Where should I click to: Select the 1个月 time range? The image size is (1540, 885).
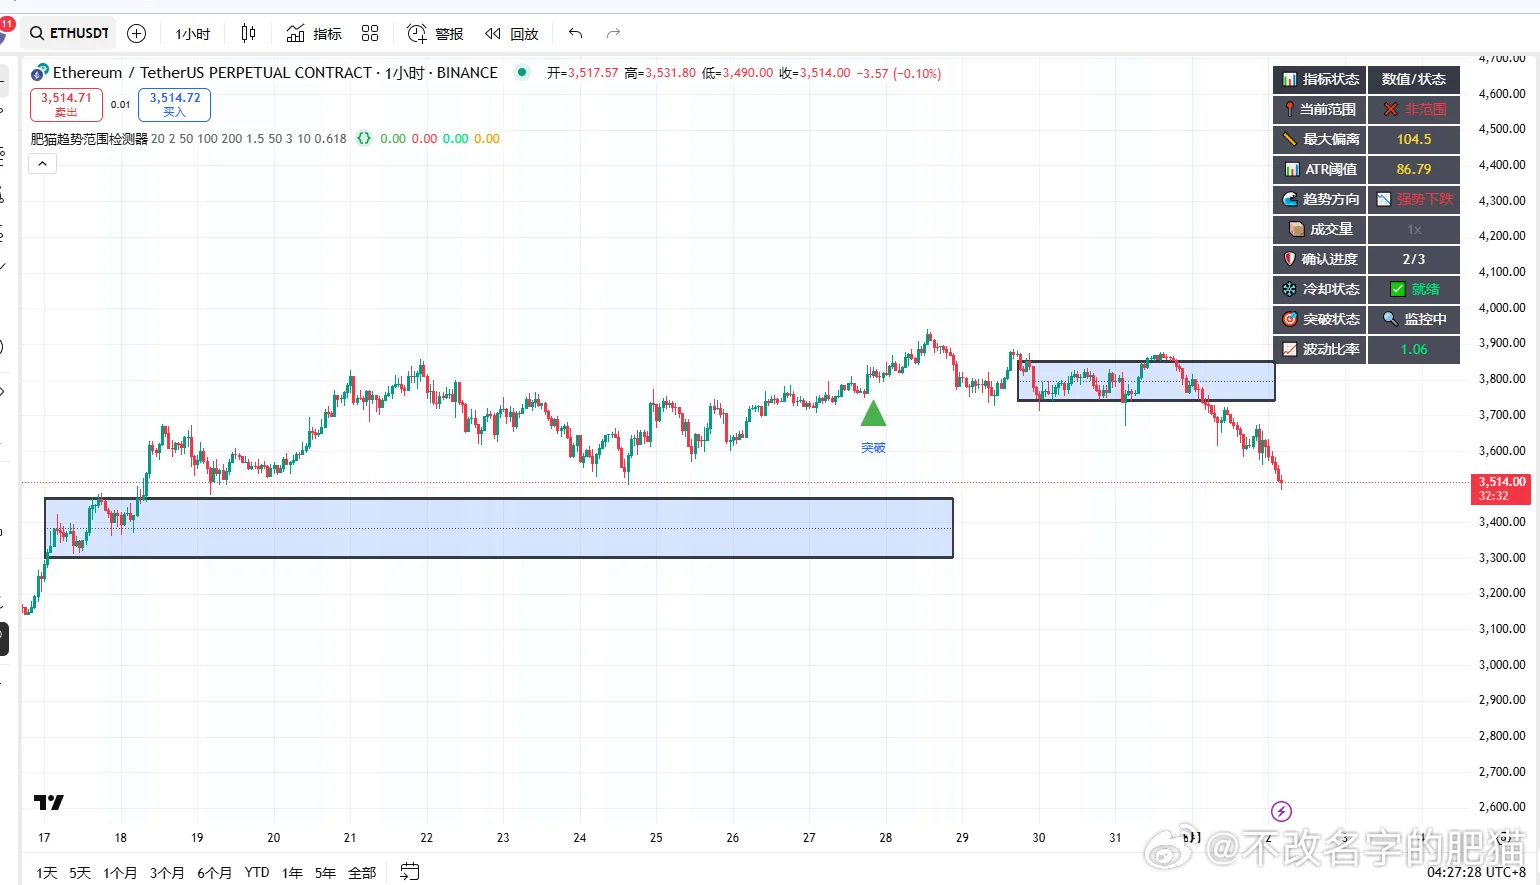[x=120, y=872]
